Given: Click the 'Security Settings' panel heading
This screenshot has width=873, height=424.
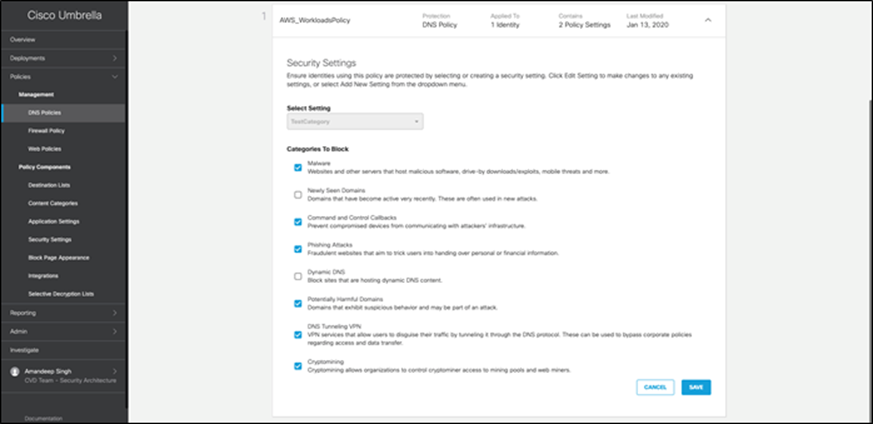Looking at the screenshot, I should coord(321,62).
